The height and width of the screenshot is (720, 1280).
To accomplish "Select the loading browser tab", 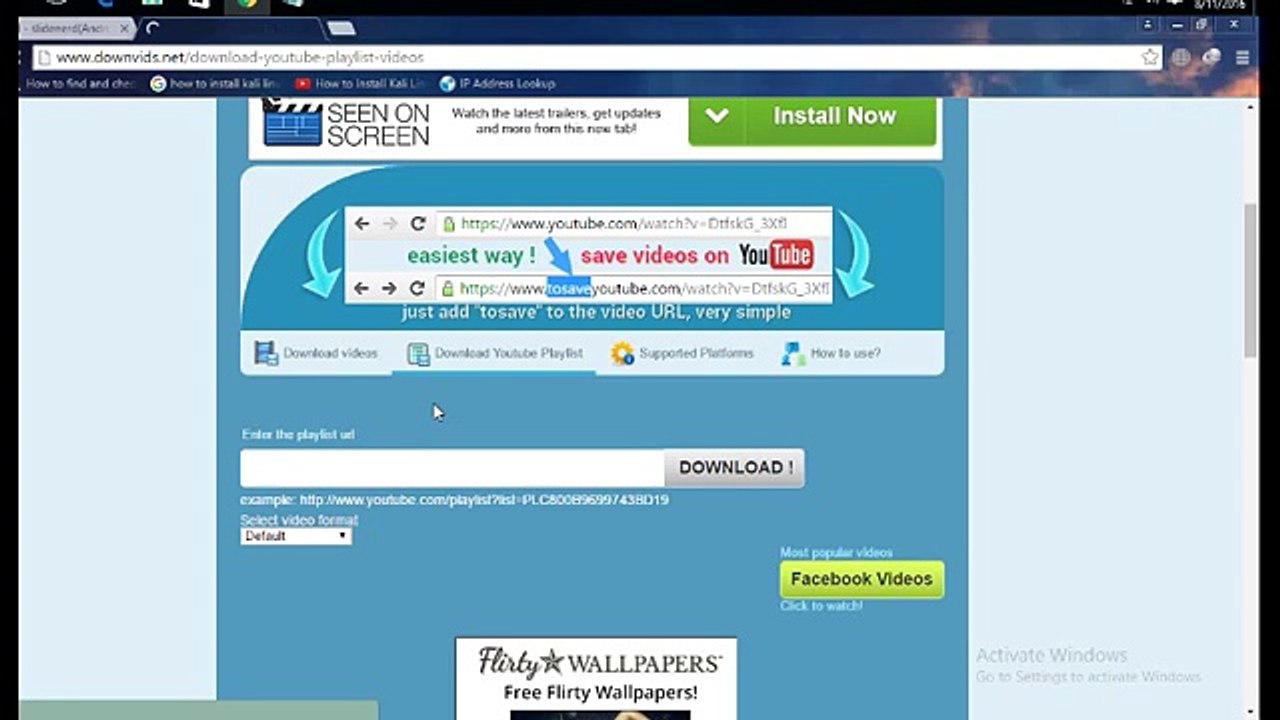I will (230, 28).
